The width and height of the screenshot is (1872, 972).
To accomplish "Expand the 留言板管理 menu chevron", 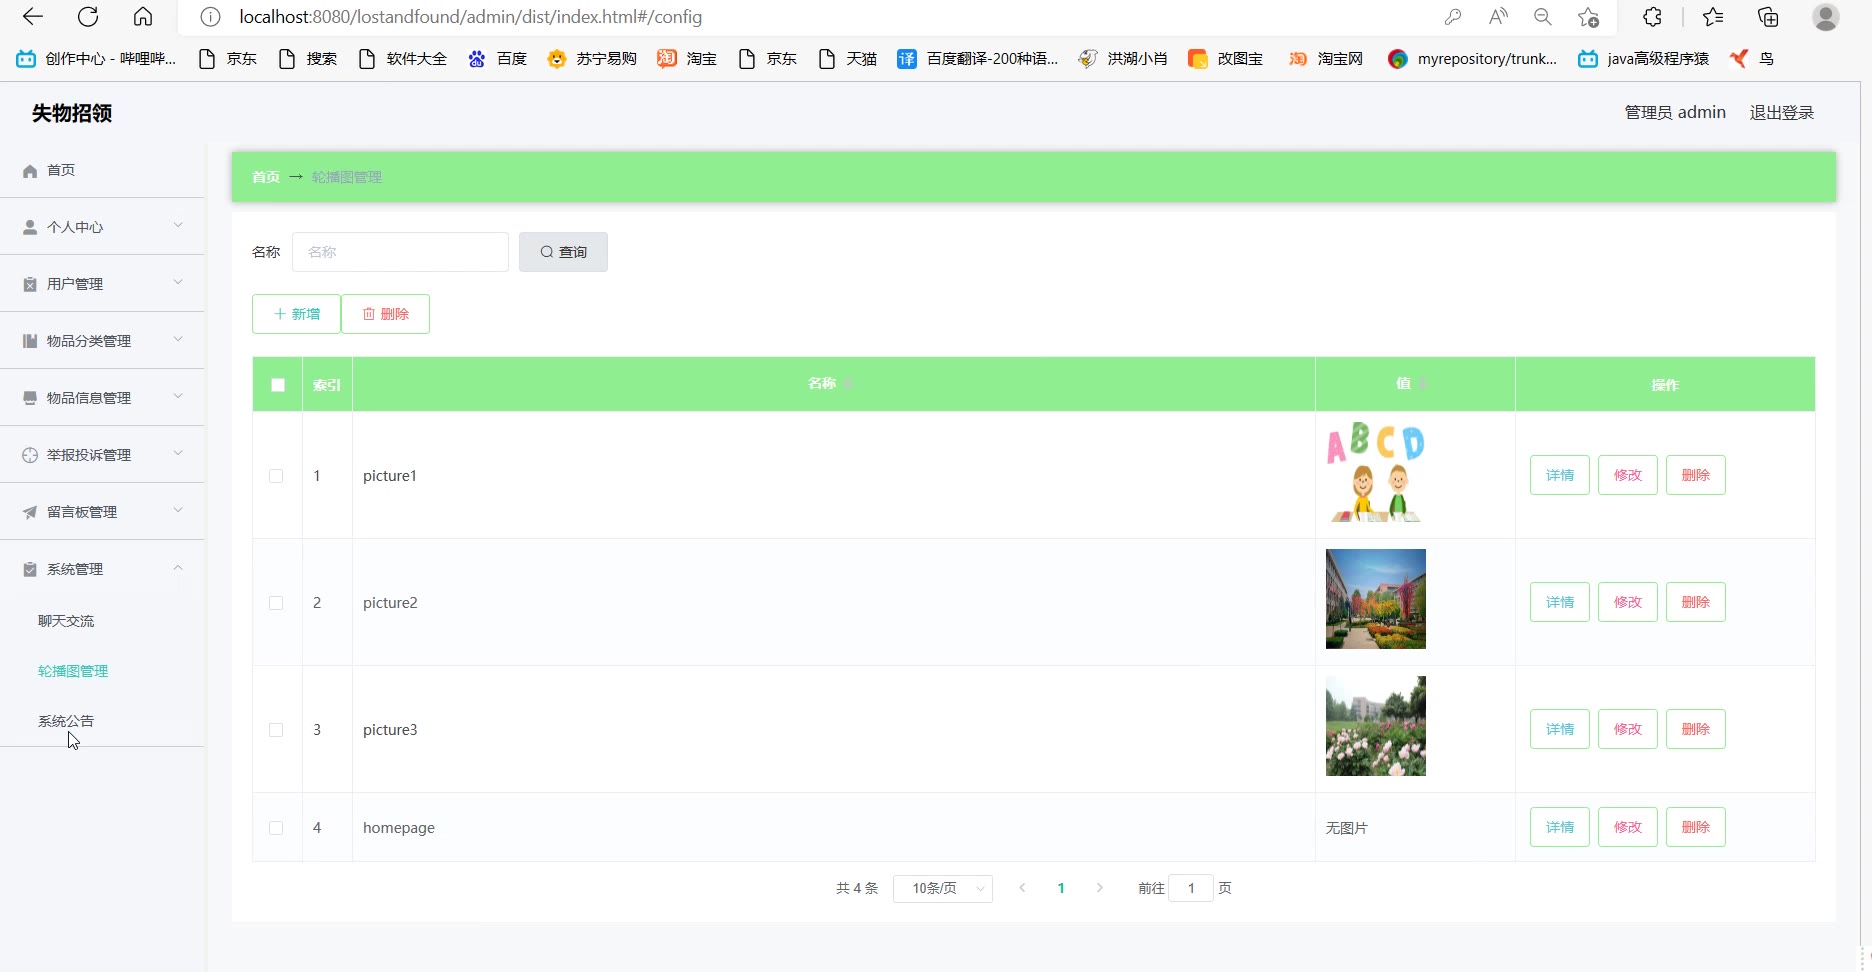I will coord(178,511).
